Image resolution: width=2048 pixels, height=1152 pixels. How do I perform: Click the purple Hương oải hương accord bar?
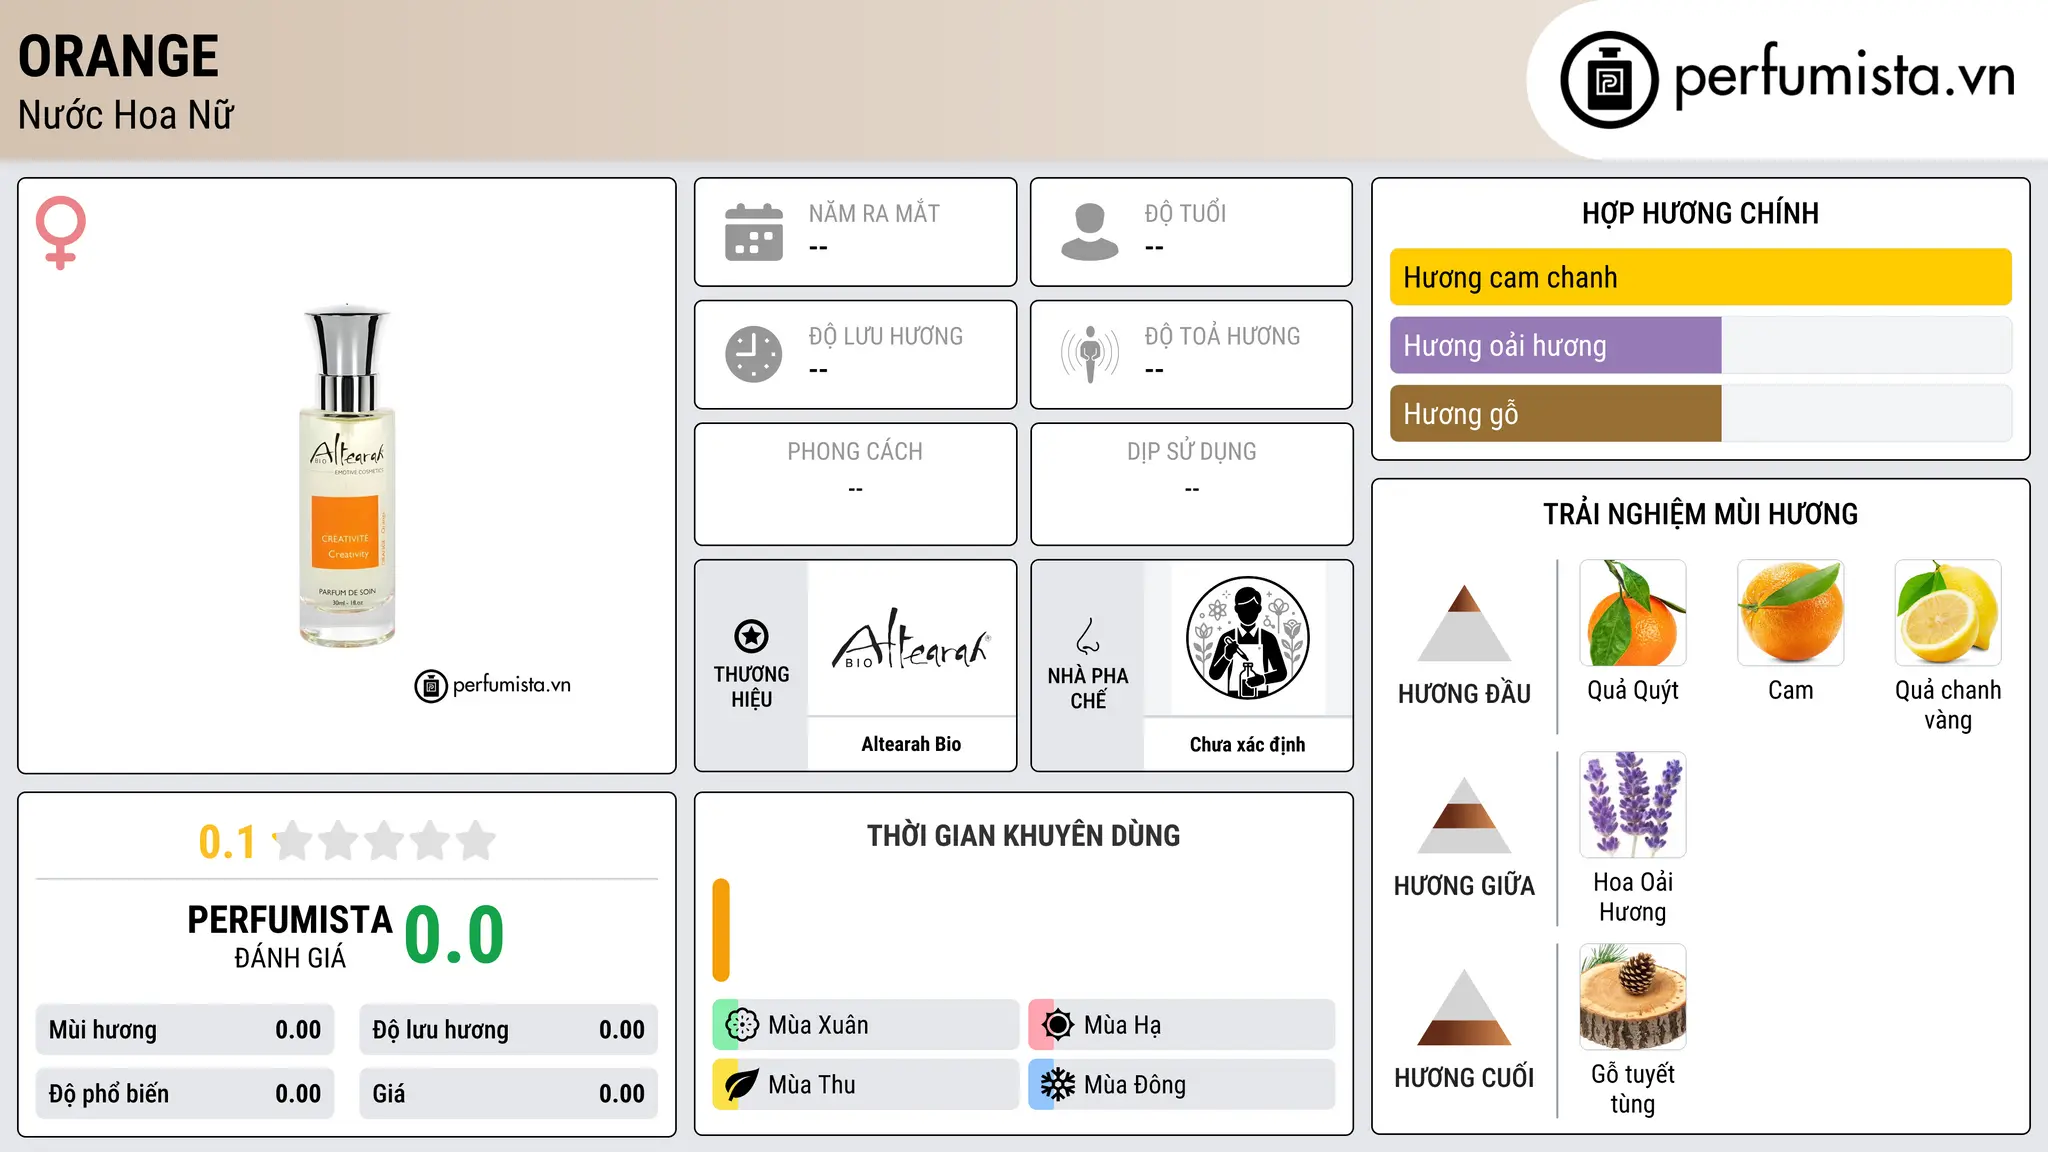point(1555,346)
